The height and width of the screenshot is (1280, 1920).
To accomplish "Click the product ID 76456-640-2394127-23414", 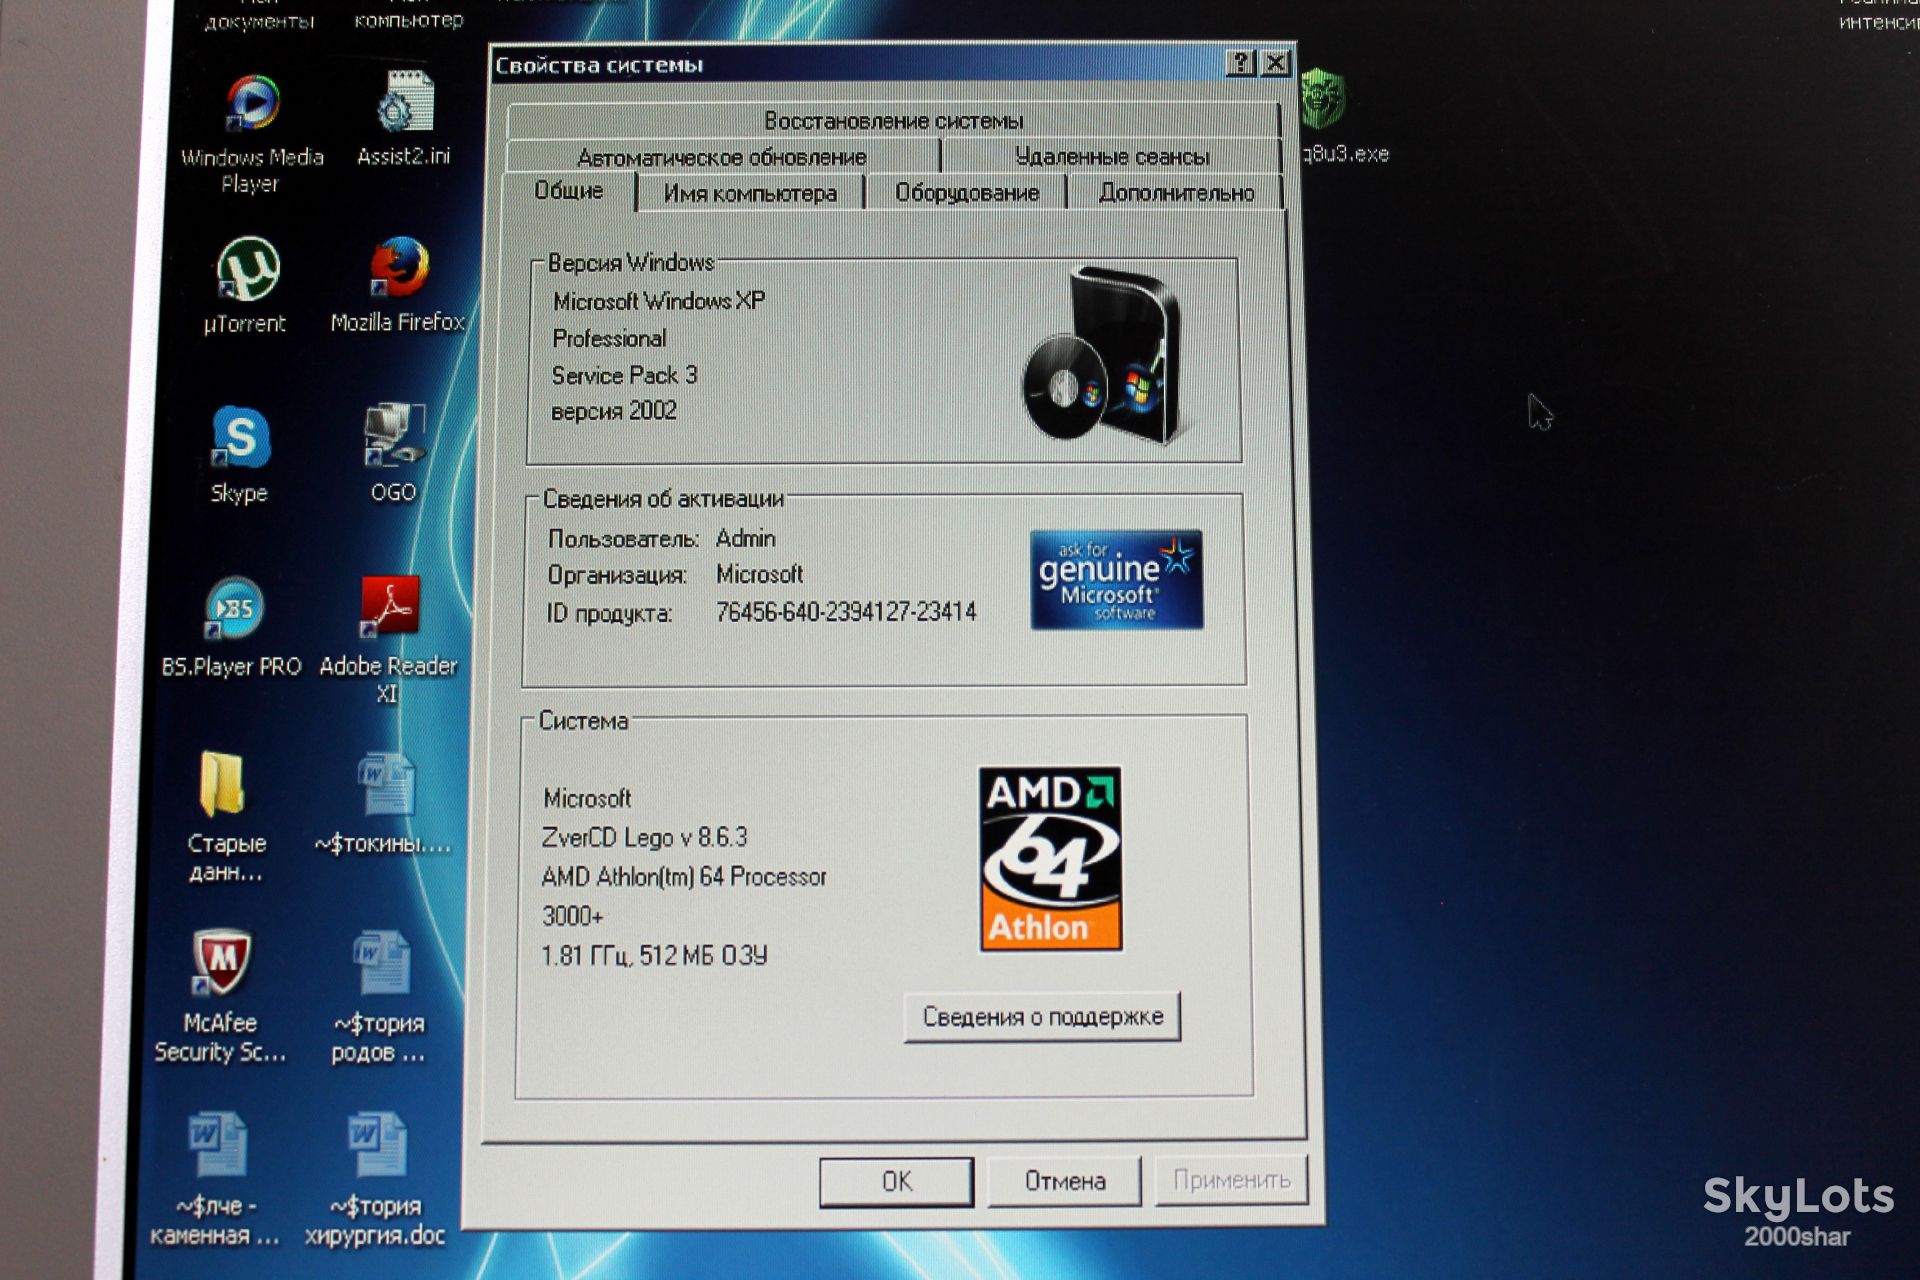I will coord(846,612).
